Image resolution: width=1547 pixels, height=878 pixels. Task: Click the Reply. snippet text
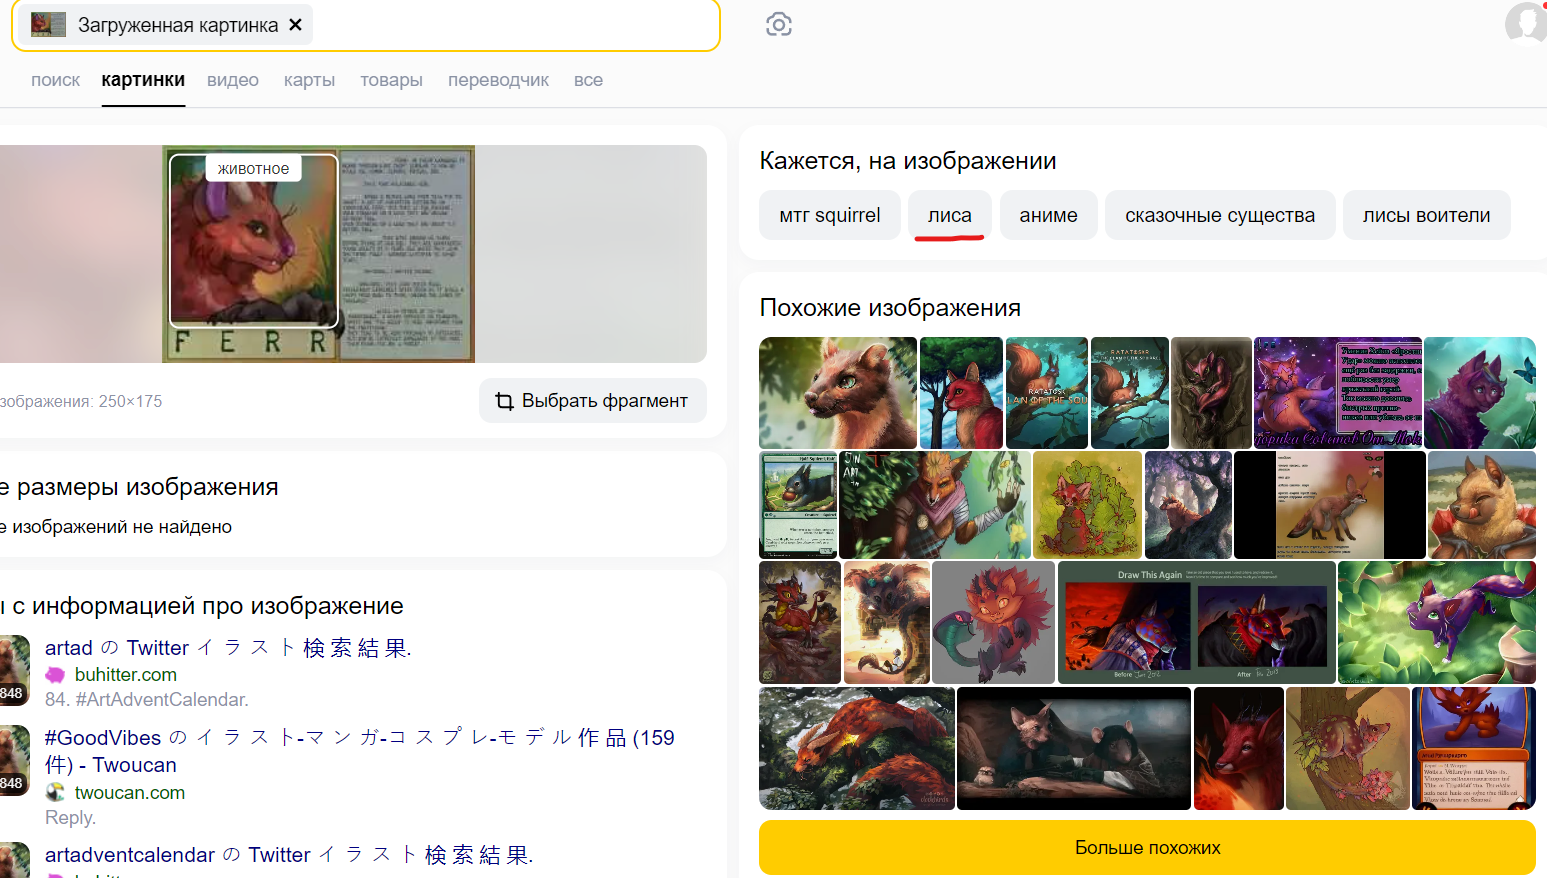(x=71, y=818)
